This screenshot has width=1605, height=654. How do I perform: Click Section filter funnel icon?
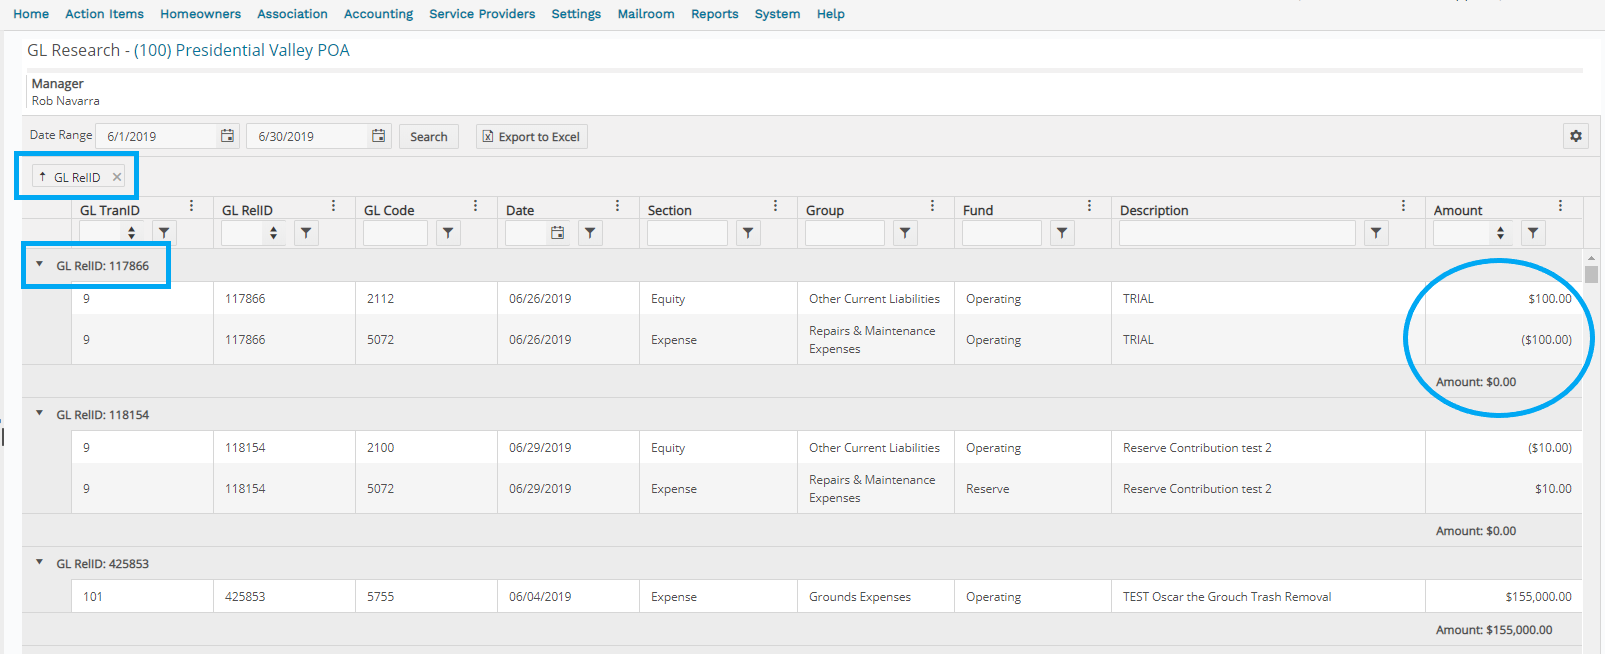(748, 233)
